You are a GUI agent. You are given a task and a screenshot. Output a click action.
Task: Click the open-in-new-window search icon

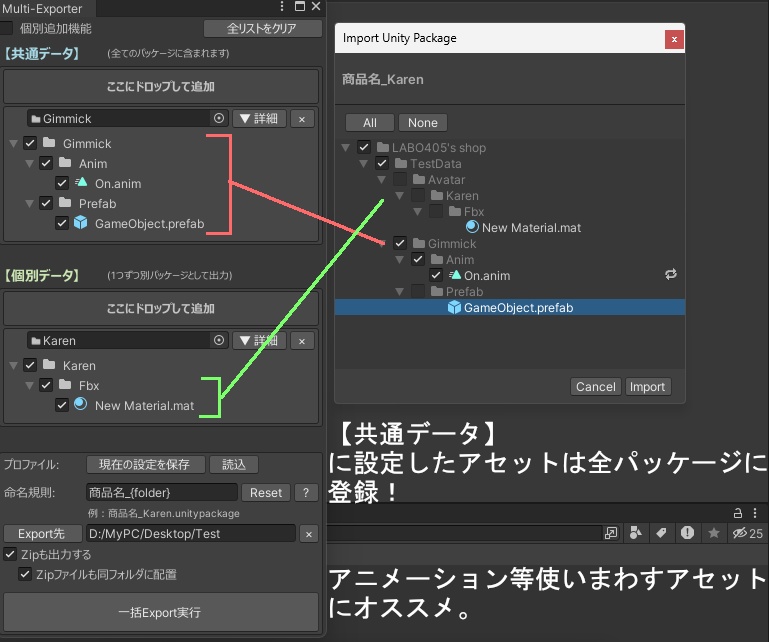pyautogui.click(x=611, y=533)
